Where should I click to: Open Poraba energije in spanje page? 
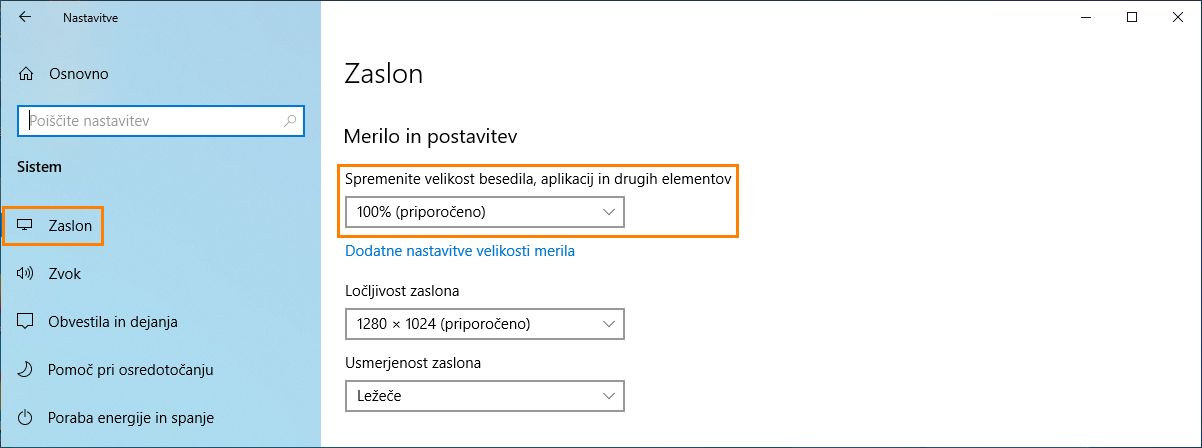coord(131,418)
